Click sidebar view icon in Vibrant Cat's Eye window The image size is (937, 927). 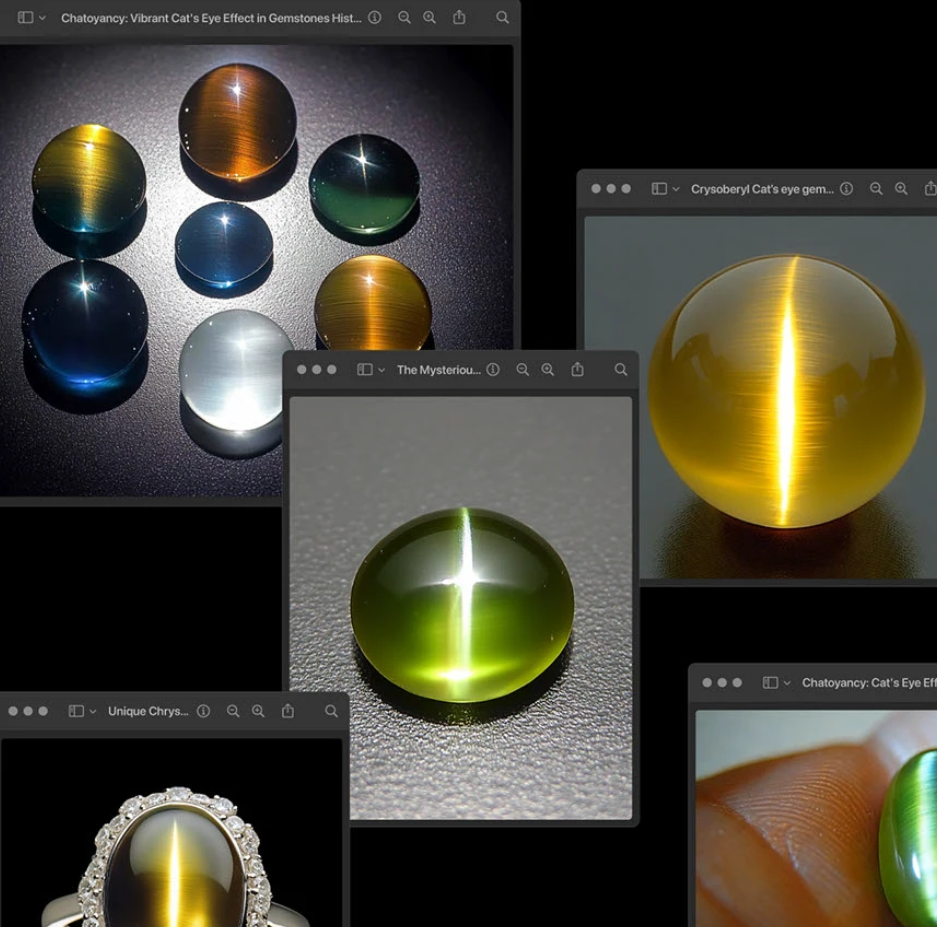pyautogui.click(x=26, y=17)
